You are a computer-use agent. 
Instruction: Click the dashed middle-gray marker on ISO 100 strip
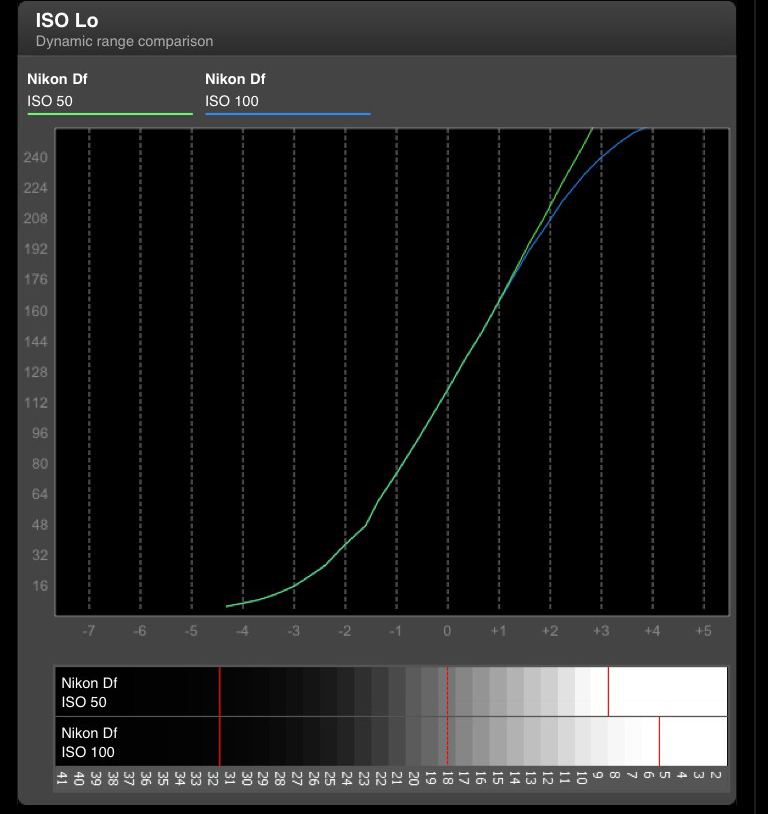(x=447, y=742)
